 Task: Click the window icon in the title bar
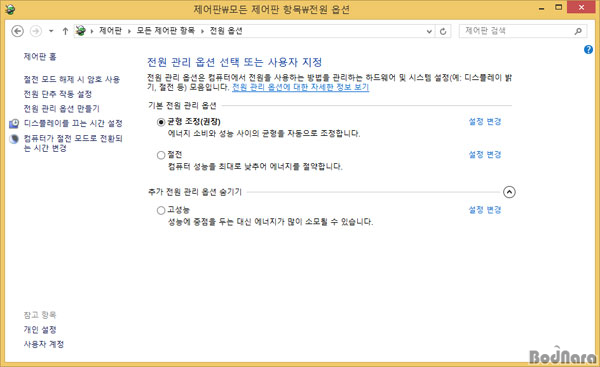coord(10,9)
